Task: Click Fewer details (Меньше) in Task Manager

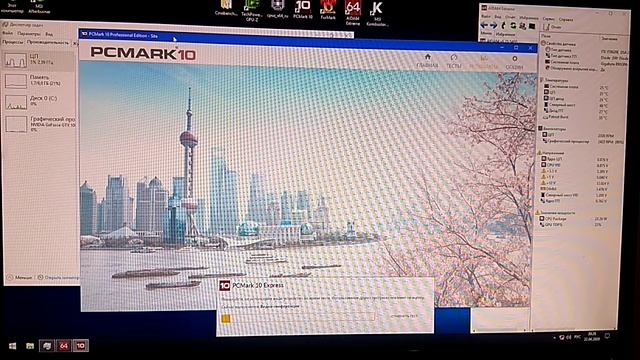Action: tap(20, 278)
